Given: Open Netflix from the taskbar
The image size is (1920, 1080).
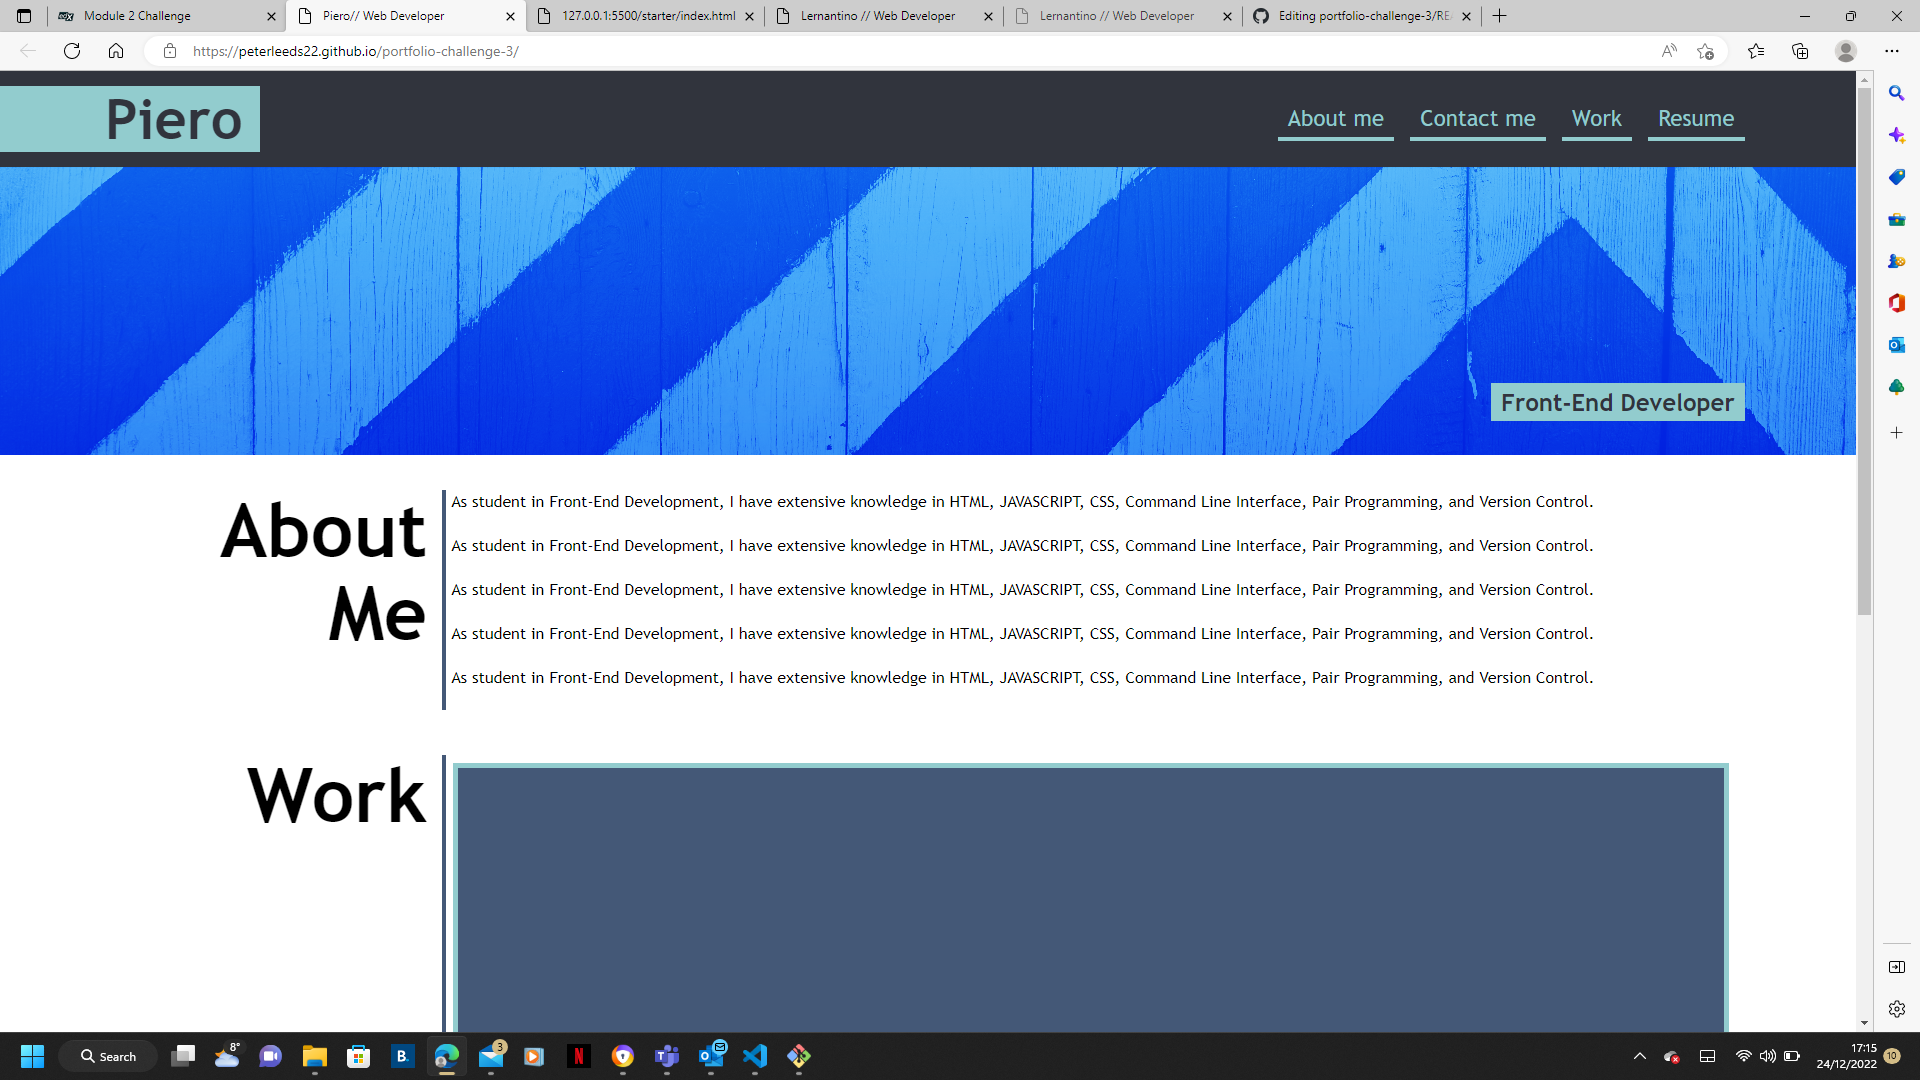Looking at the screenshot, I should coord(578,1056).
